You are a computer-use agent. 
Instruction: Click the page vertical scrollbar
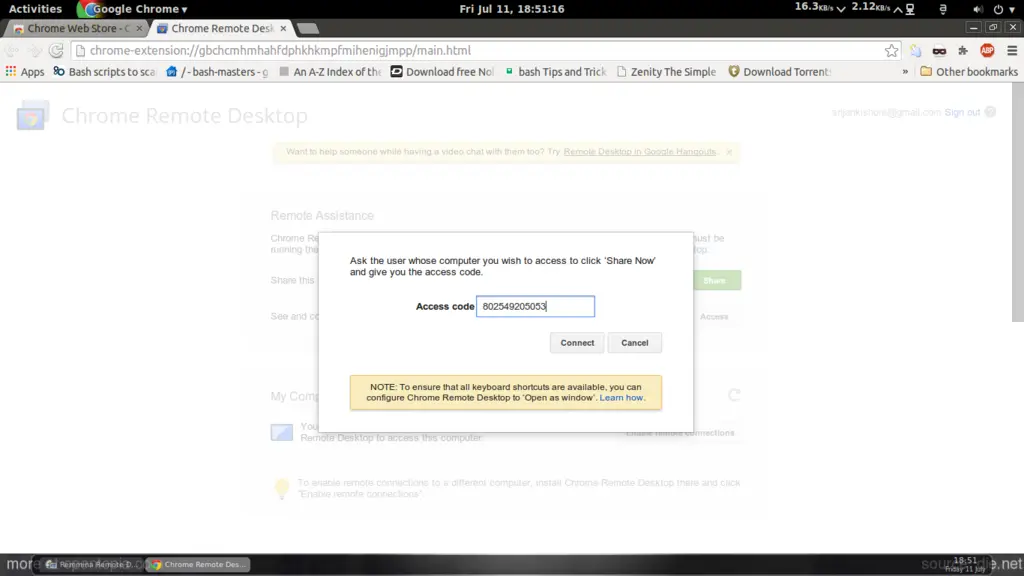(1017, 202)
